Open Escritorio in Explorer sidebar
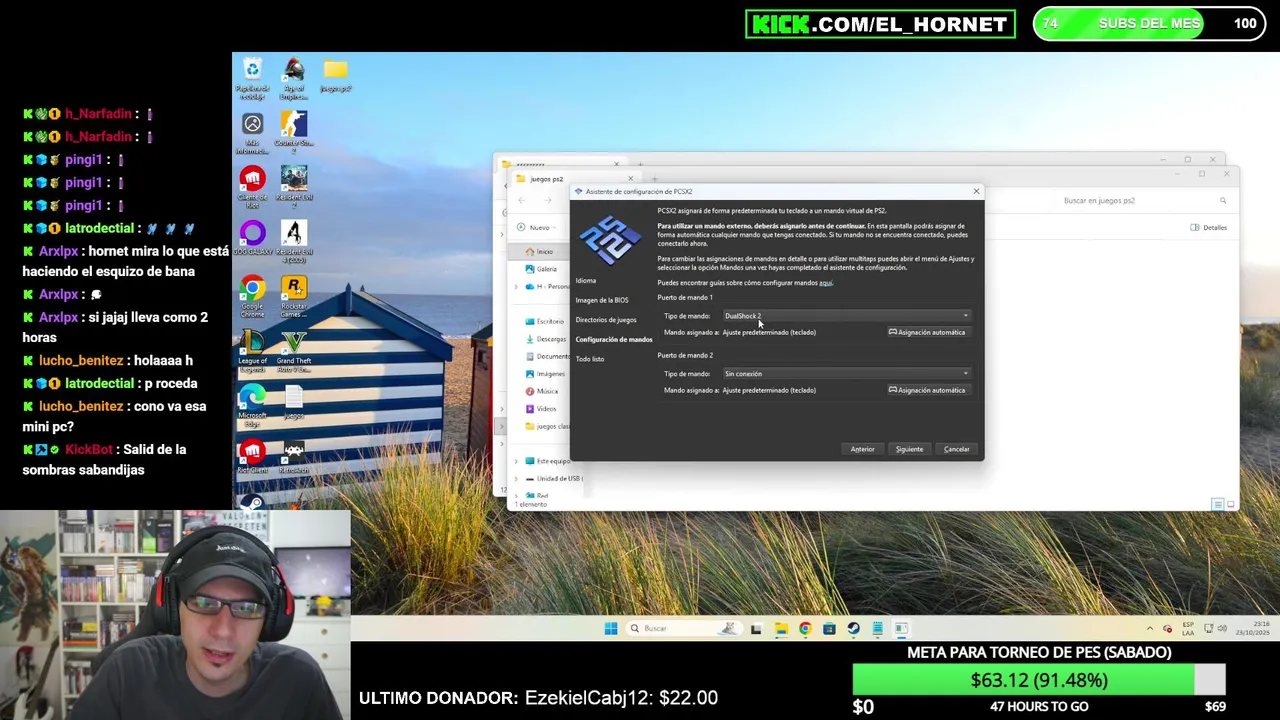Viewport: 1280px width, 720px height. 546,322
